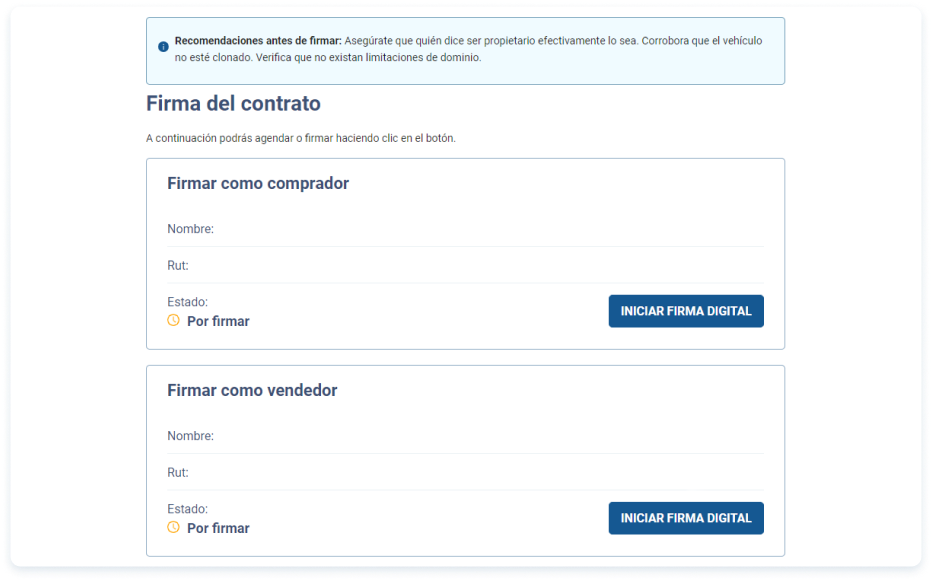
Task: Select the 'Firmar como vendedor' card title
Action: (252, 391)
